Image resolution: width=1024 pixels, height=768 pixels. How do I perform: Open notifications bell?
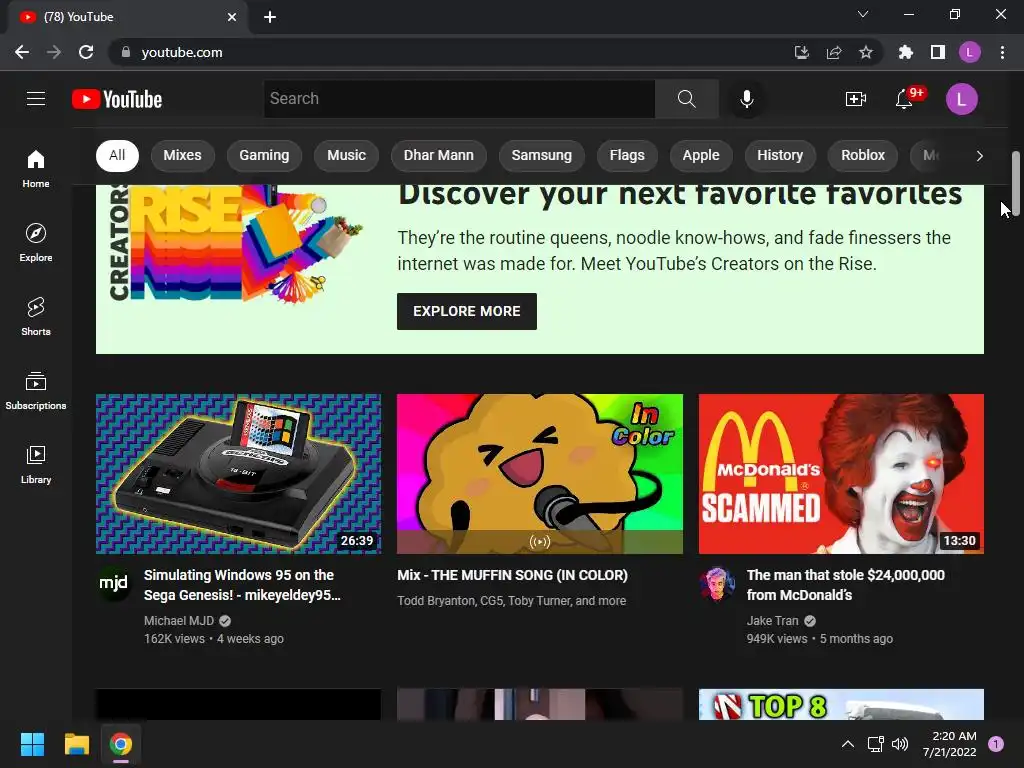pyautogui.click(x=905, y=99)
